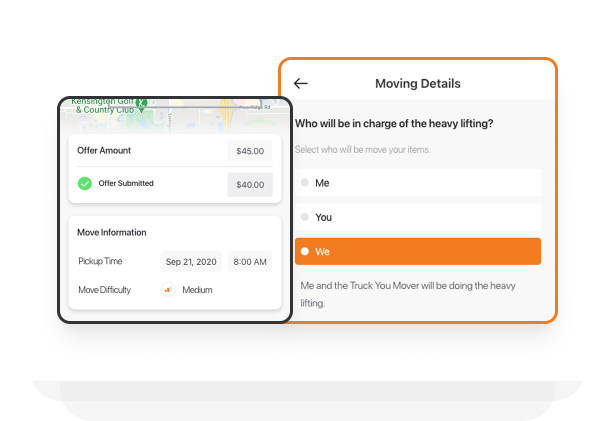615x421 pixels.
Task: Click the green Offer Submitted checkmark icon
Action: 85,184
